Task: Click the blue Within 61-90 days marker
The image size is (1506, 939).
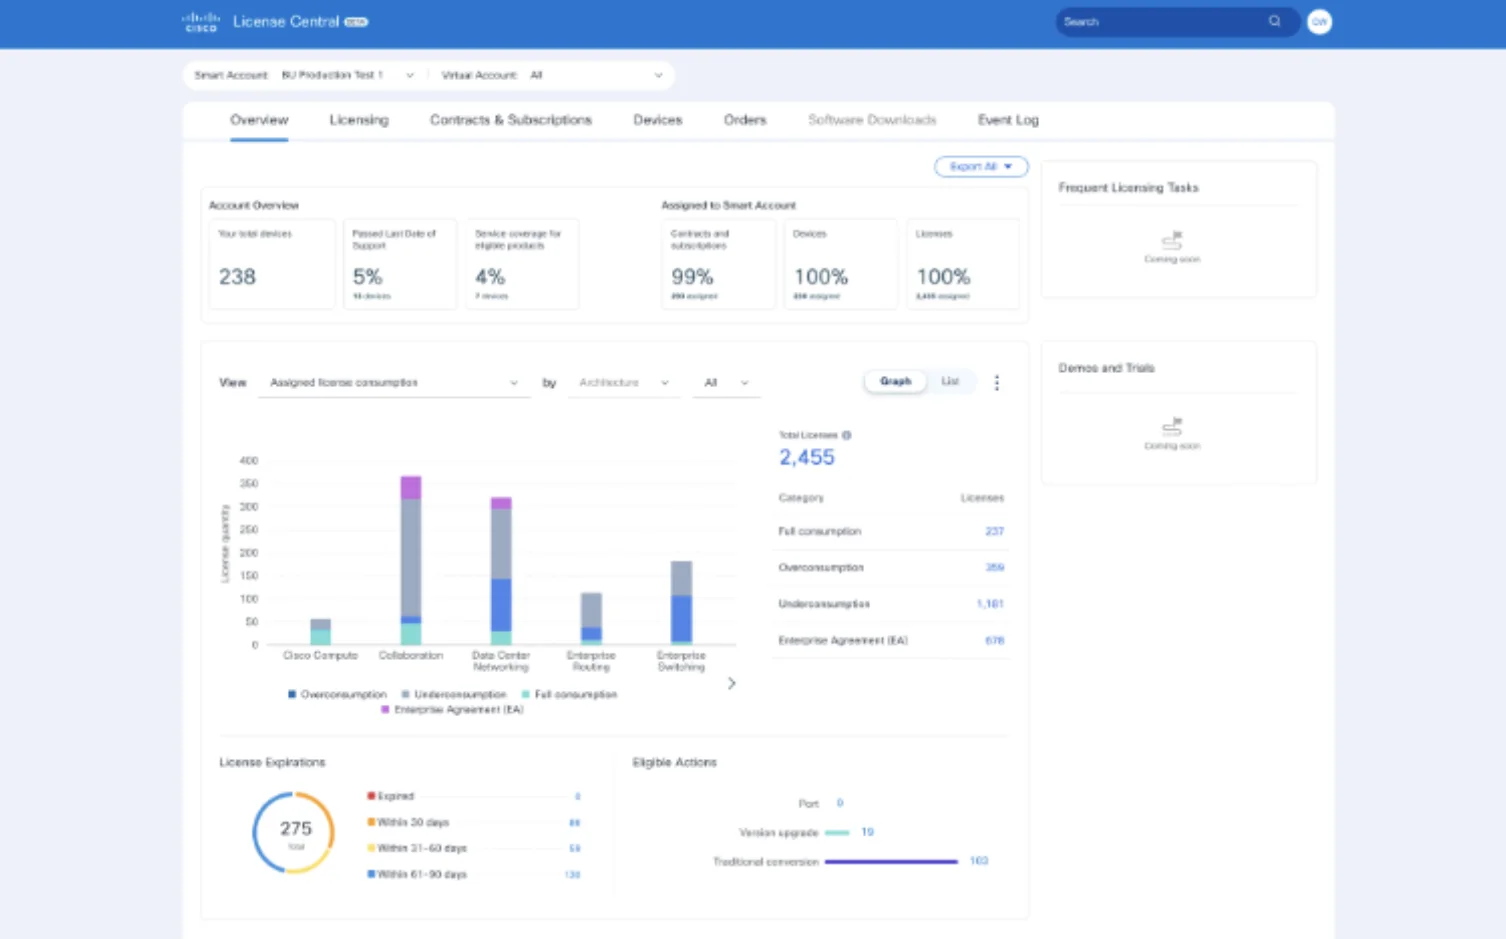Action: point(371,874)
